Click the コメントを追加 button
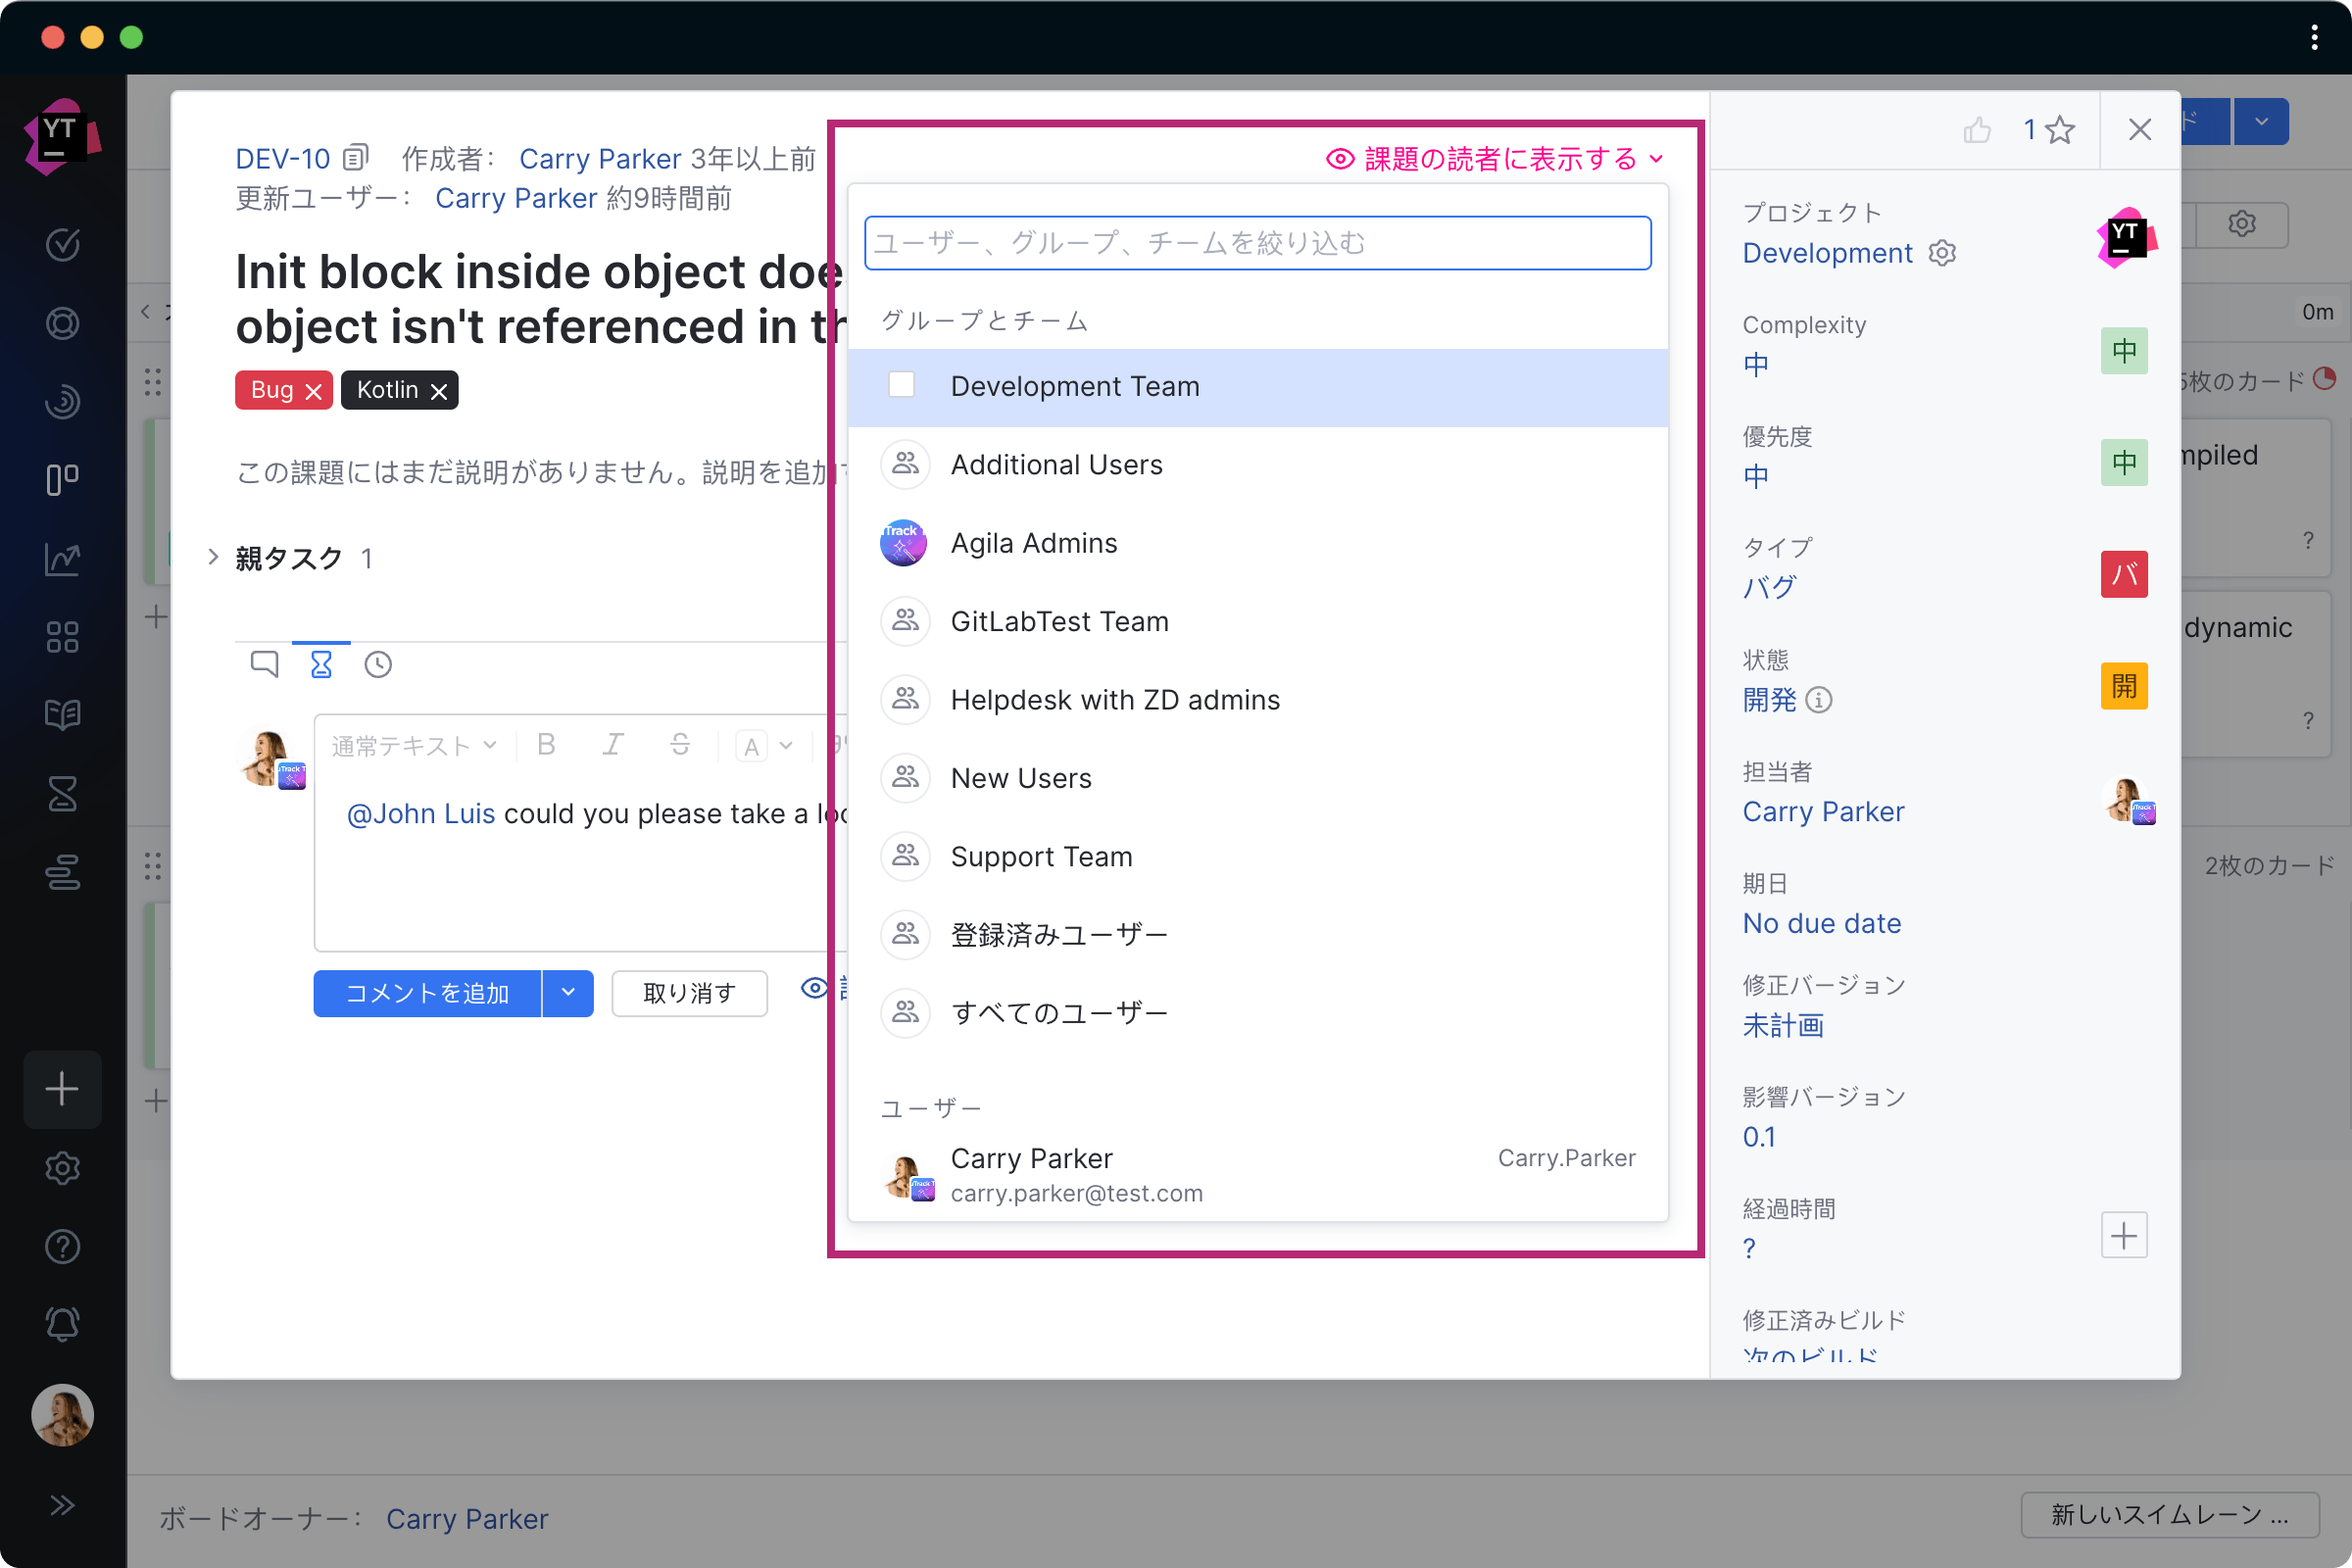Viewport: 2352px width, 1568px height. [x=429, y=992]
